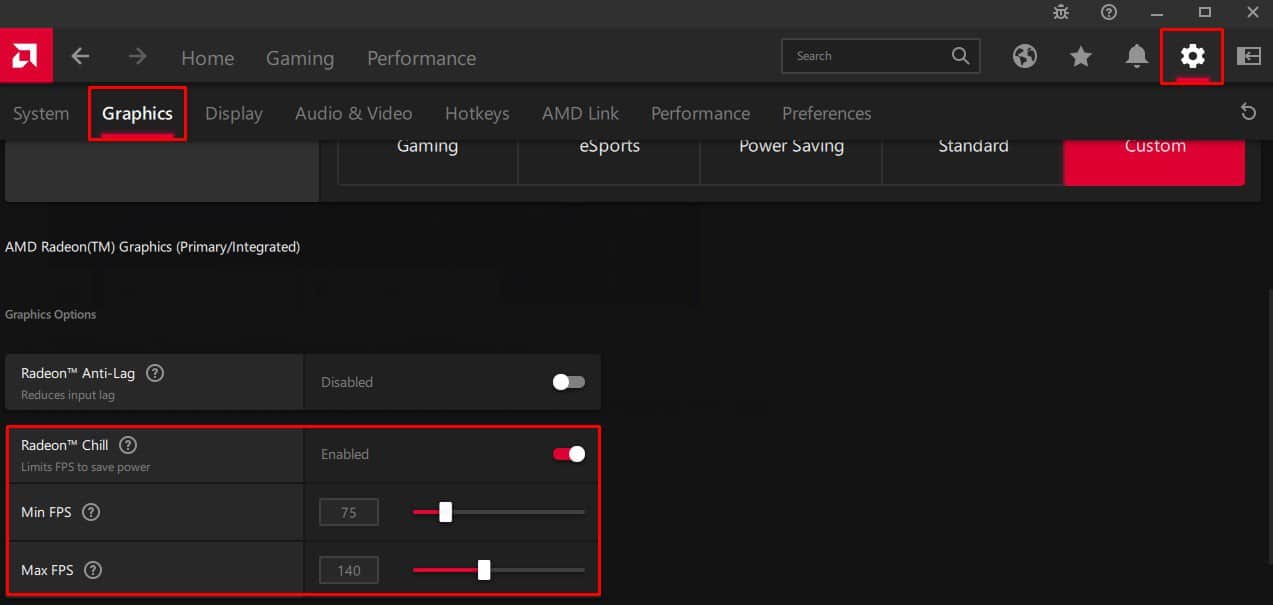Switch to the Audio & Video tab
1273x605 pixels.
(353, 114)
